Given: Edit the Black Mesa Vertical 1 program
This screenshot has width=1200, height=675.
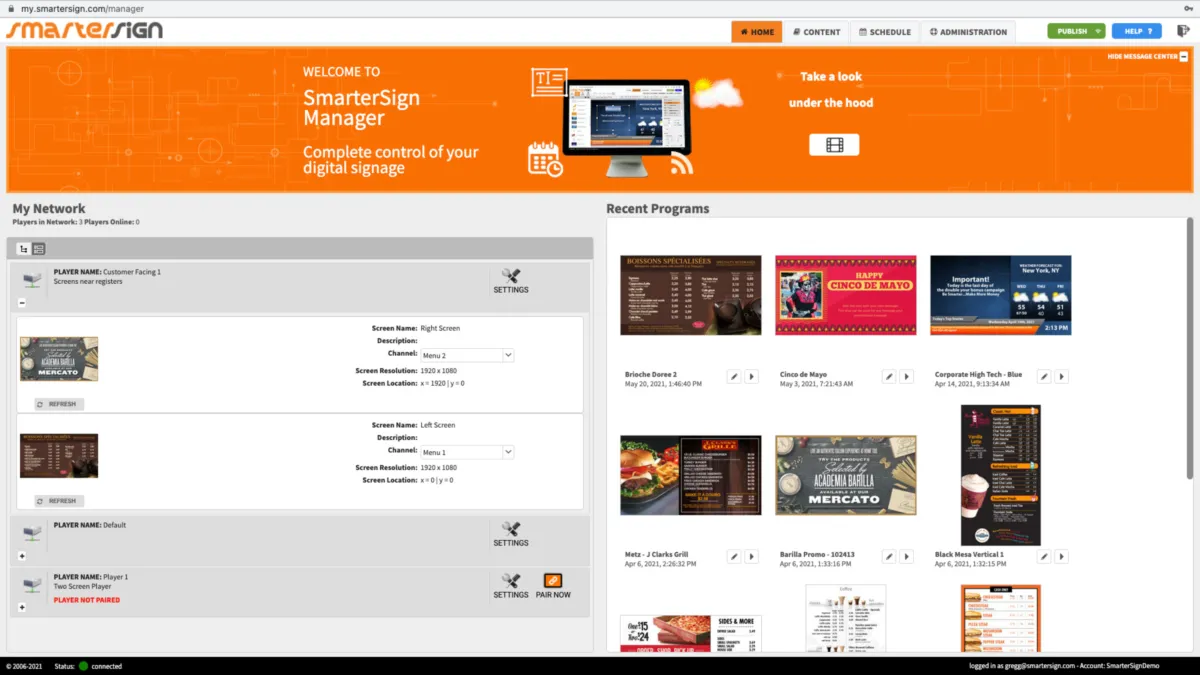Looking at the screenshot, I should [1044, 556].
